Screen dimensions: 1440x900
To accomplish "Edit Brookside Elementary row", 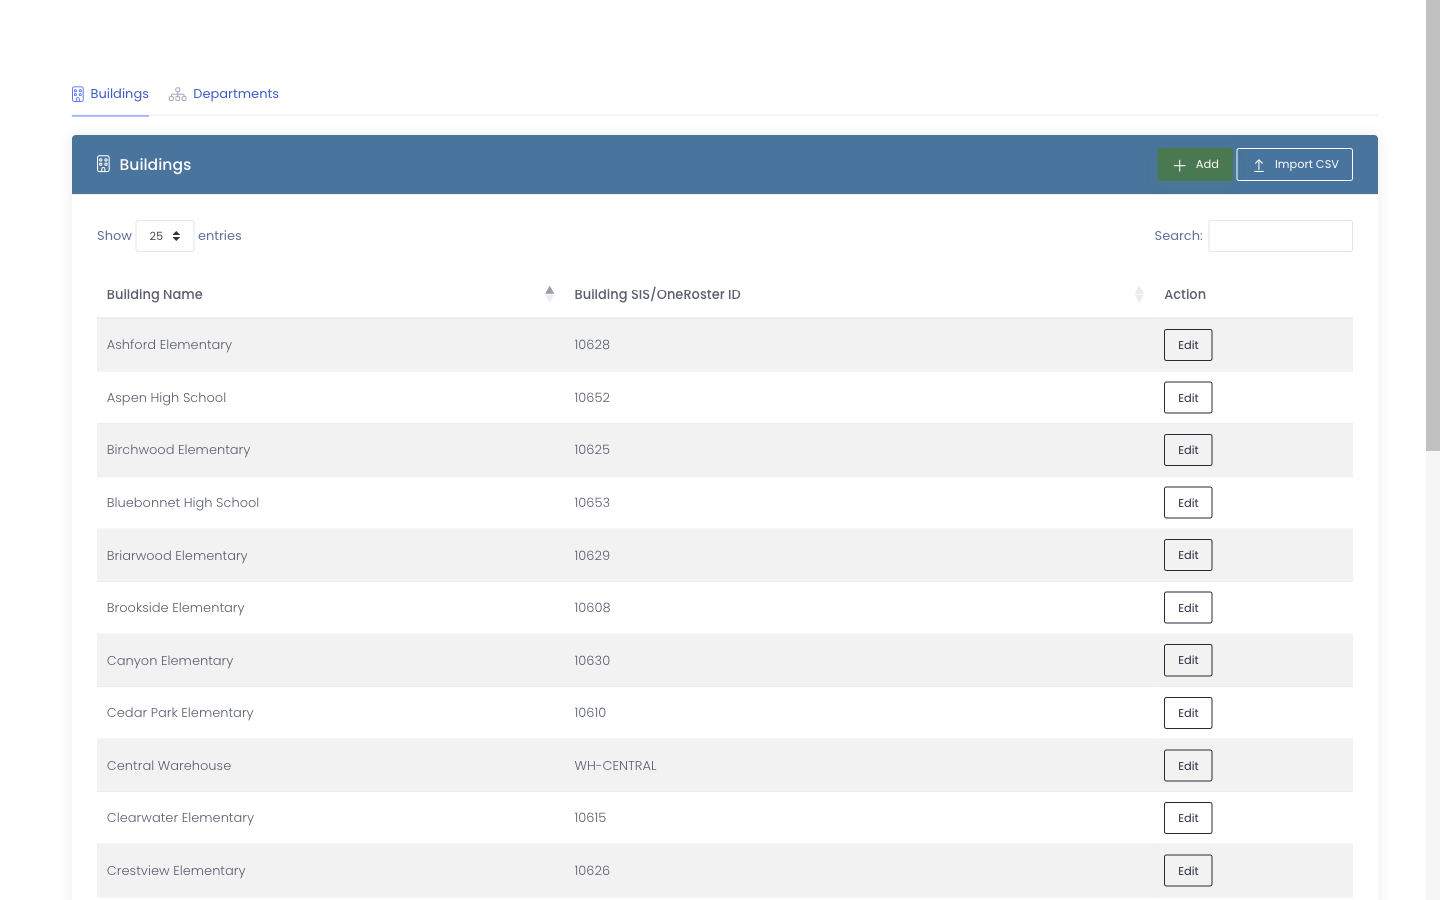I will point(1188,608).
